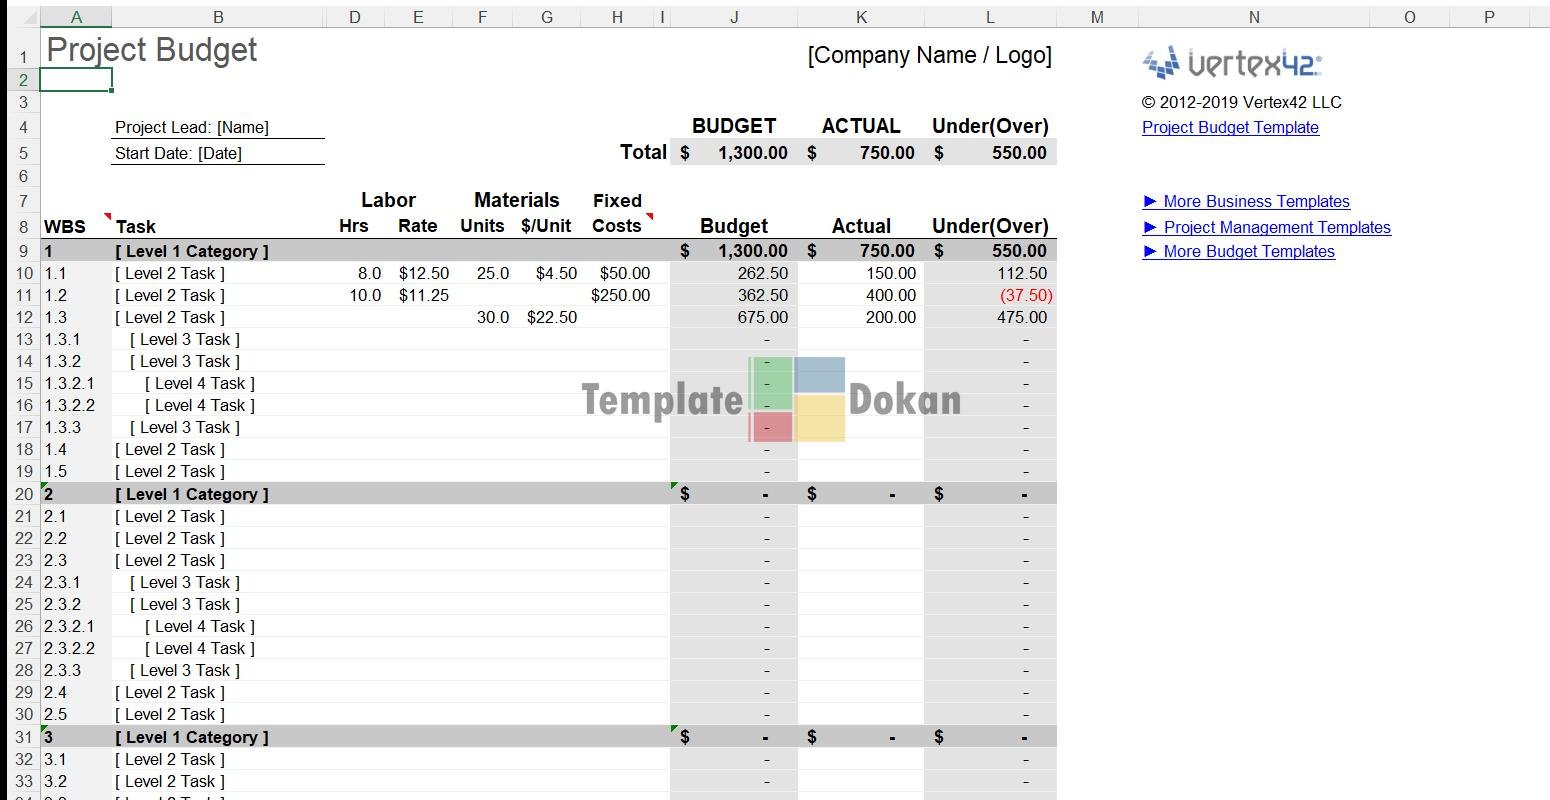
Task: Select the [Company Name / Logo] placeholder
Action: [x=929, y=56]
